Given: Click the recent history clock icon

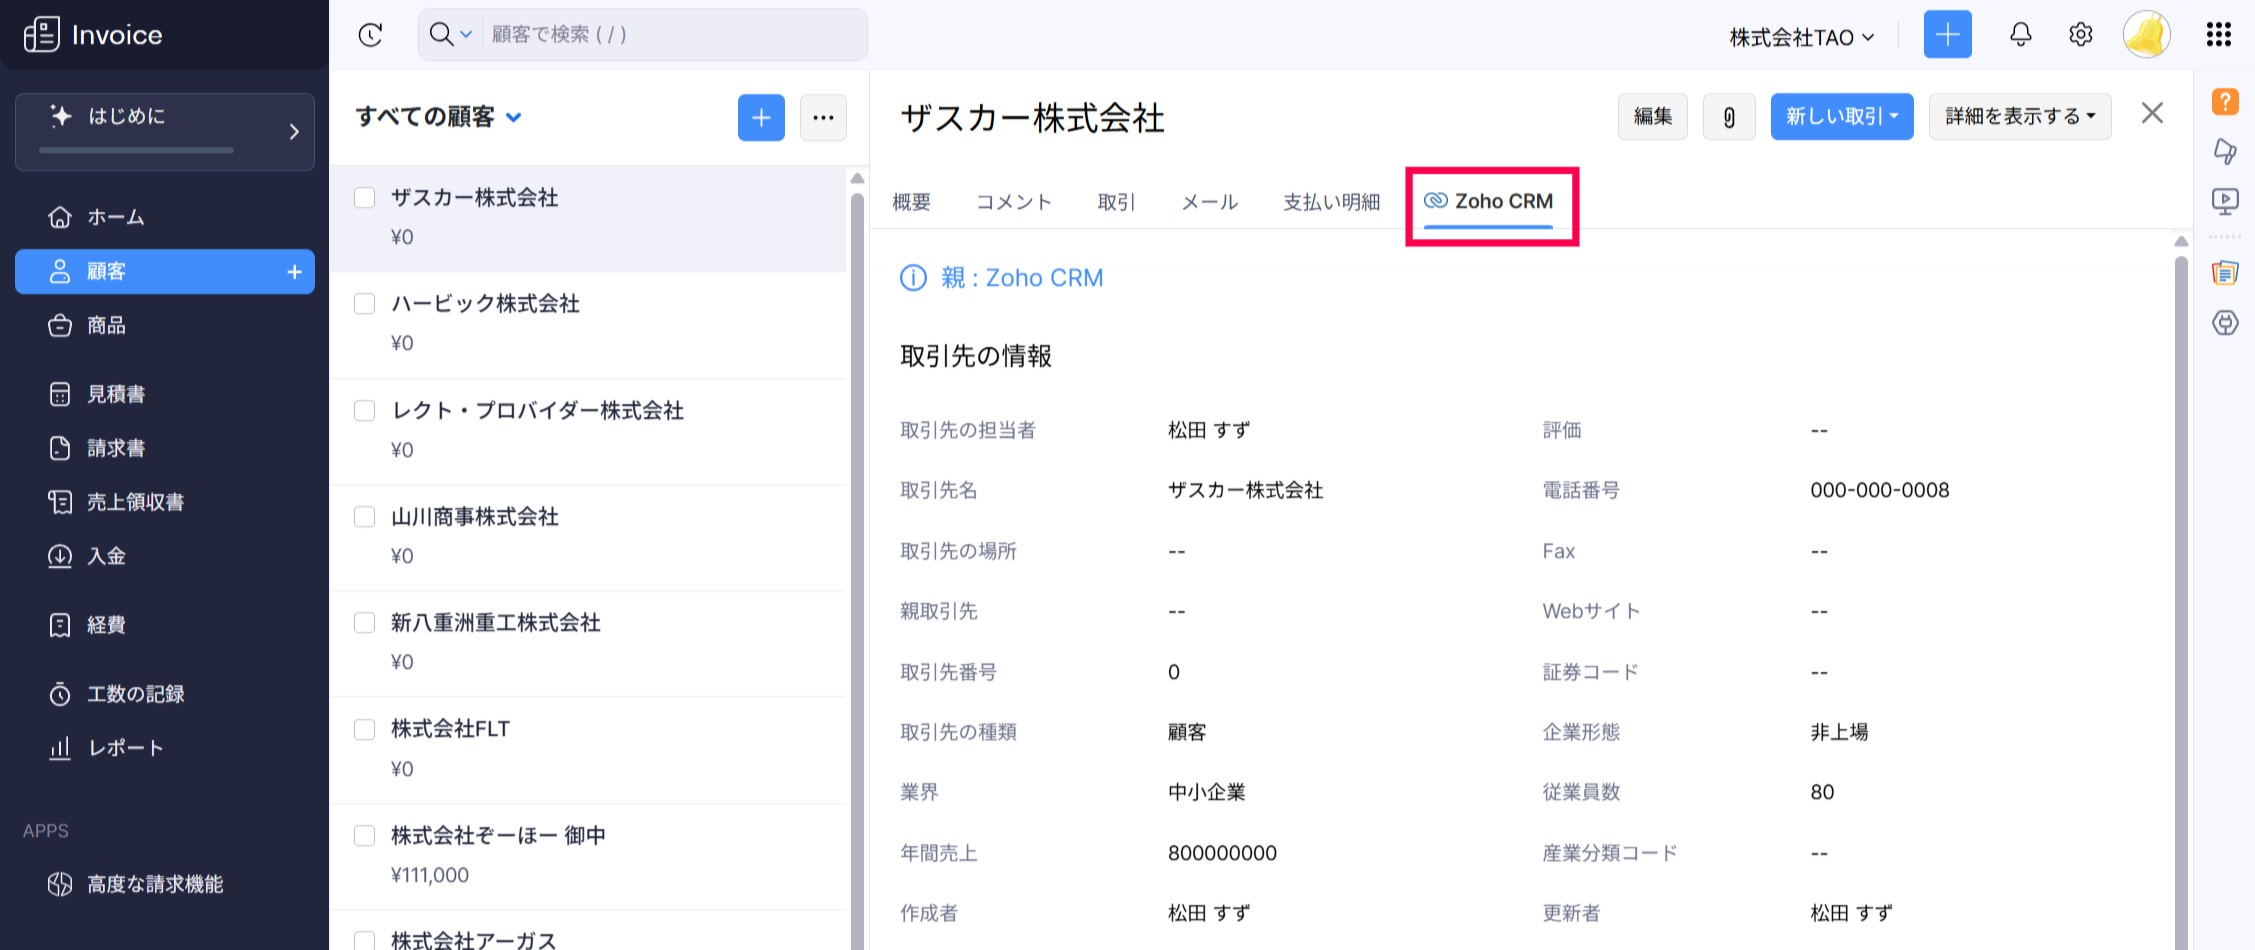Looking at the screenshot, I should (370, 35).
